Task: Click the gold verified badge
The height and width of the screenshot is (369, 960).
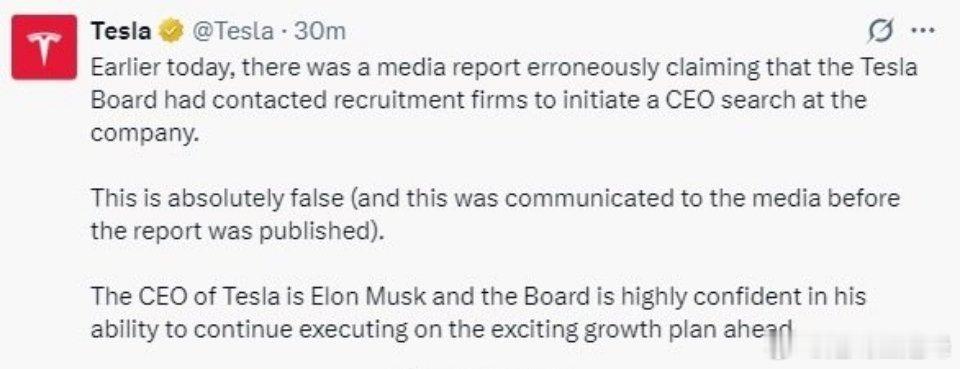Action: point(170,31)
